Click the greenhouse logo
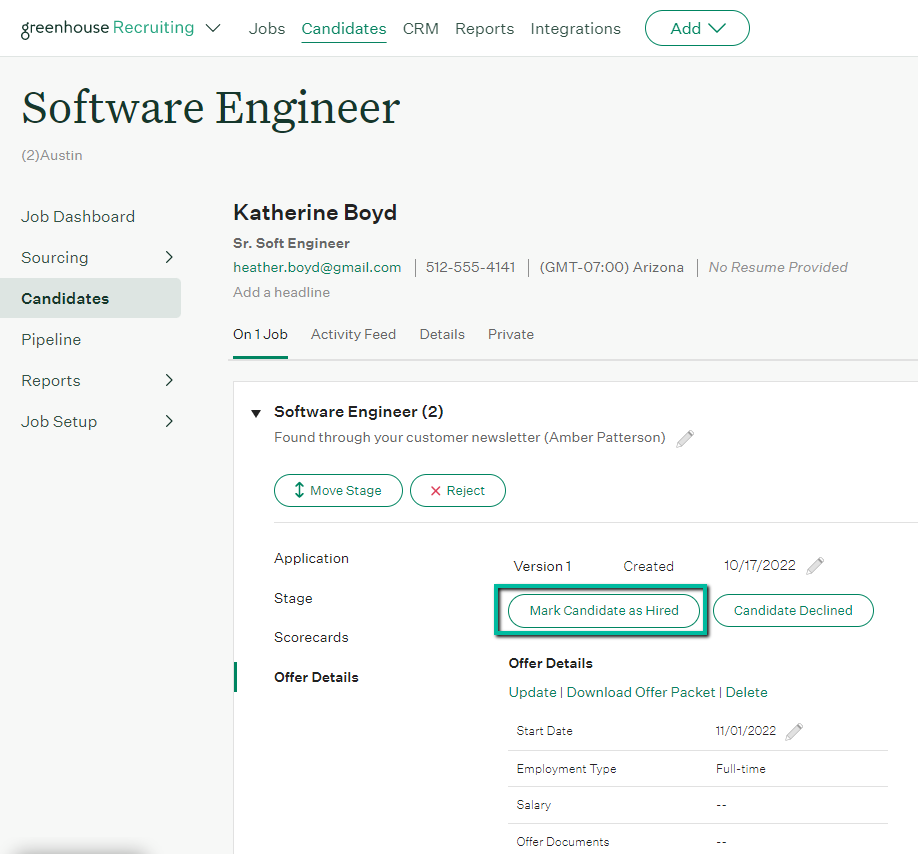Screen dimensions: 918x854 tap(64, 28)
